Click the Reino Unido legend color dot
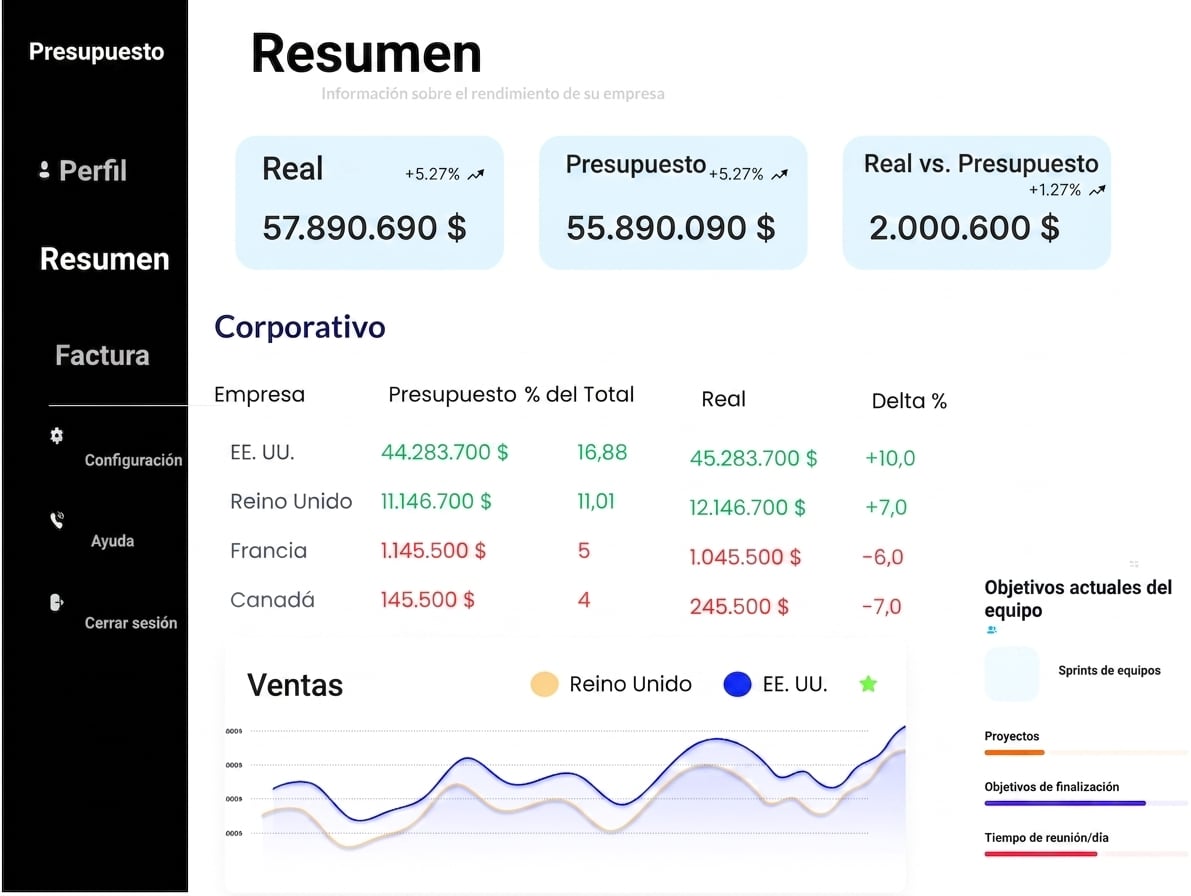Image resolution: width=1191 pixels, height=896 pixels. pos(544,684)
